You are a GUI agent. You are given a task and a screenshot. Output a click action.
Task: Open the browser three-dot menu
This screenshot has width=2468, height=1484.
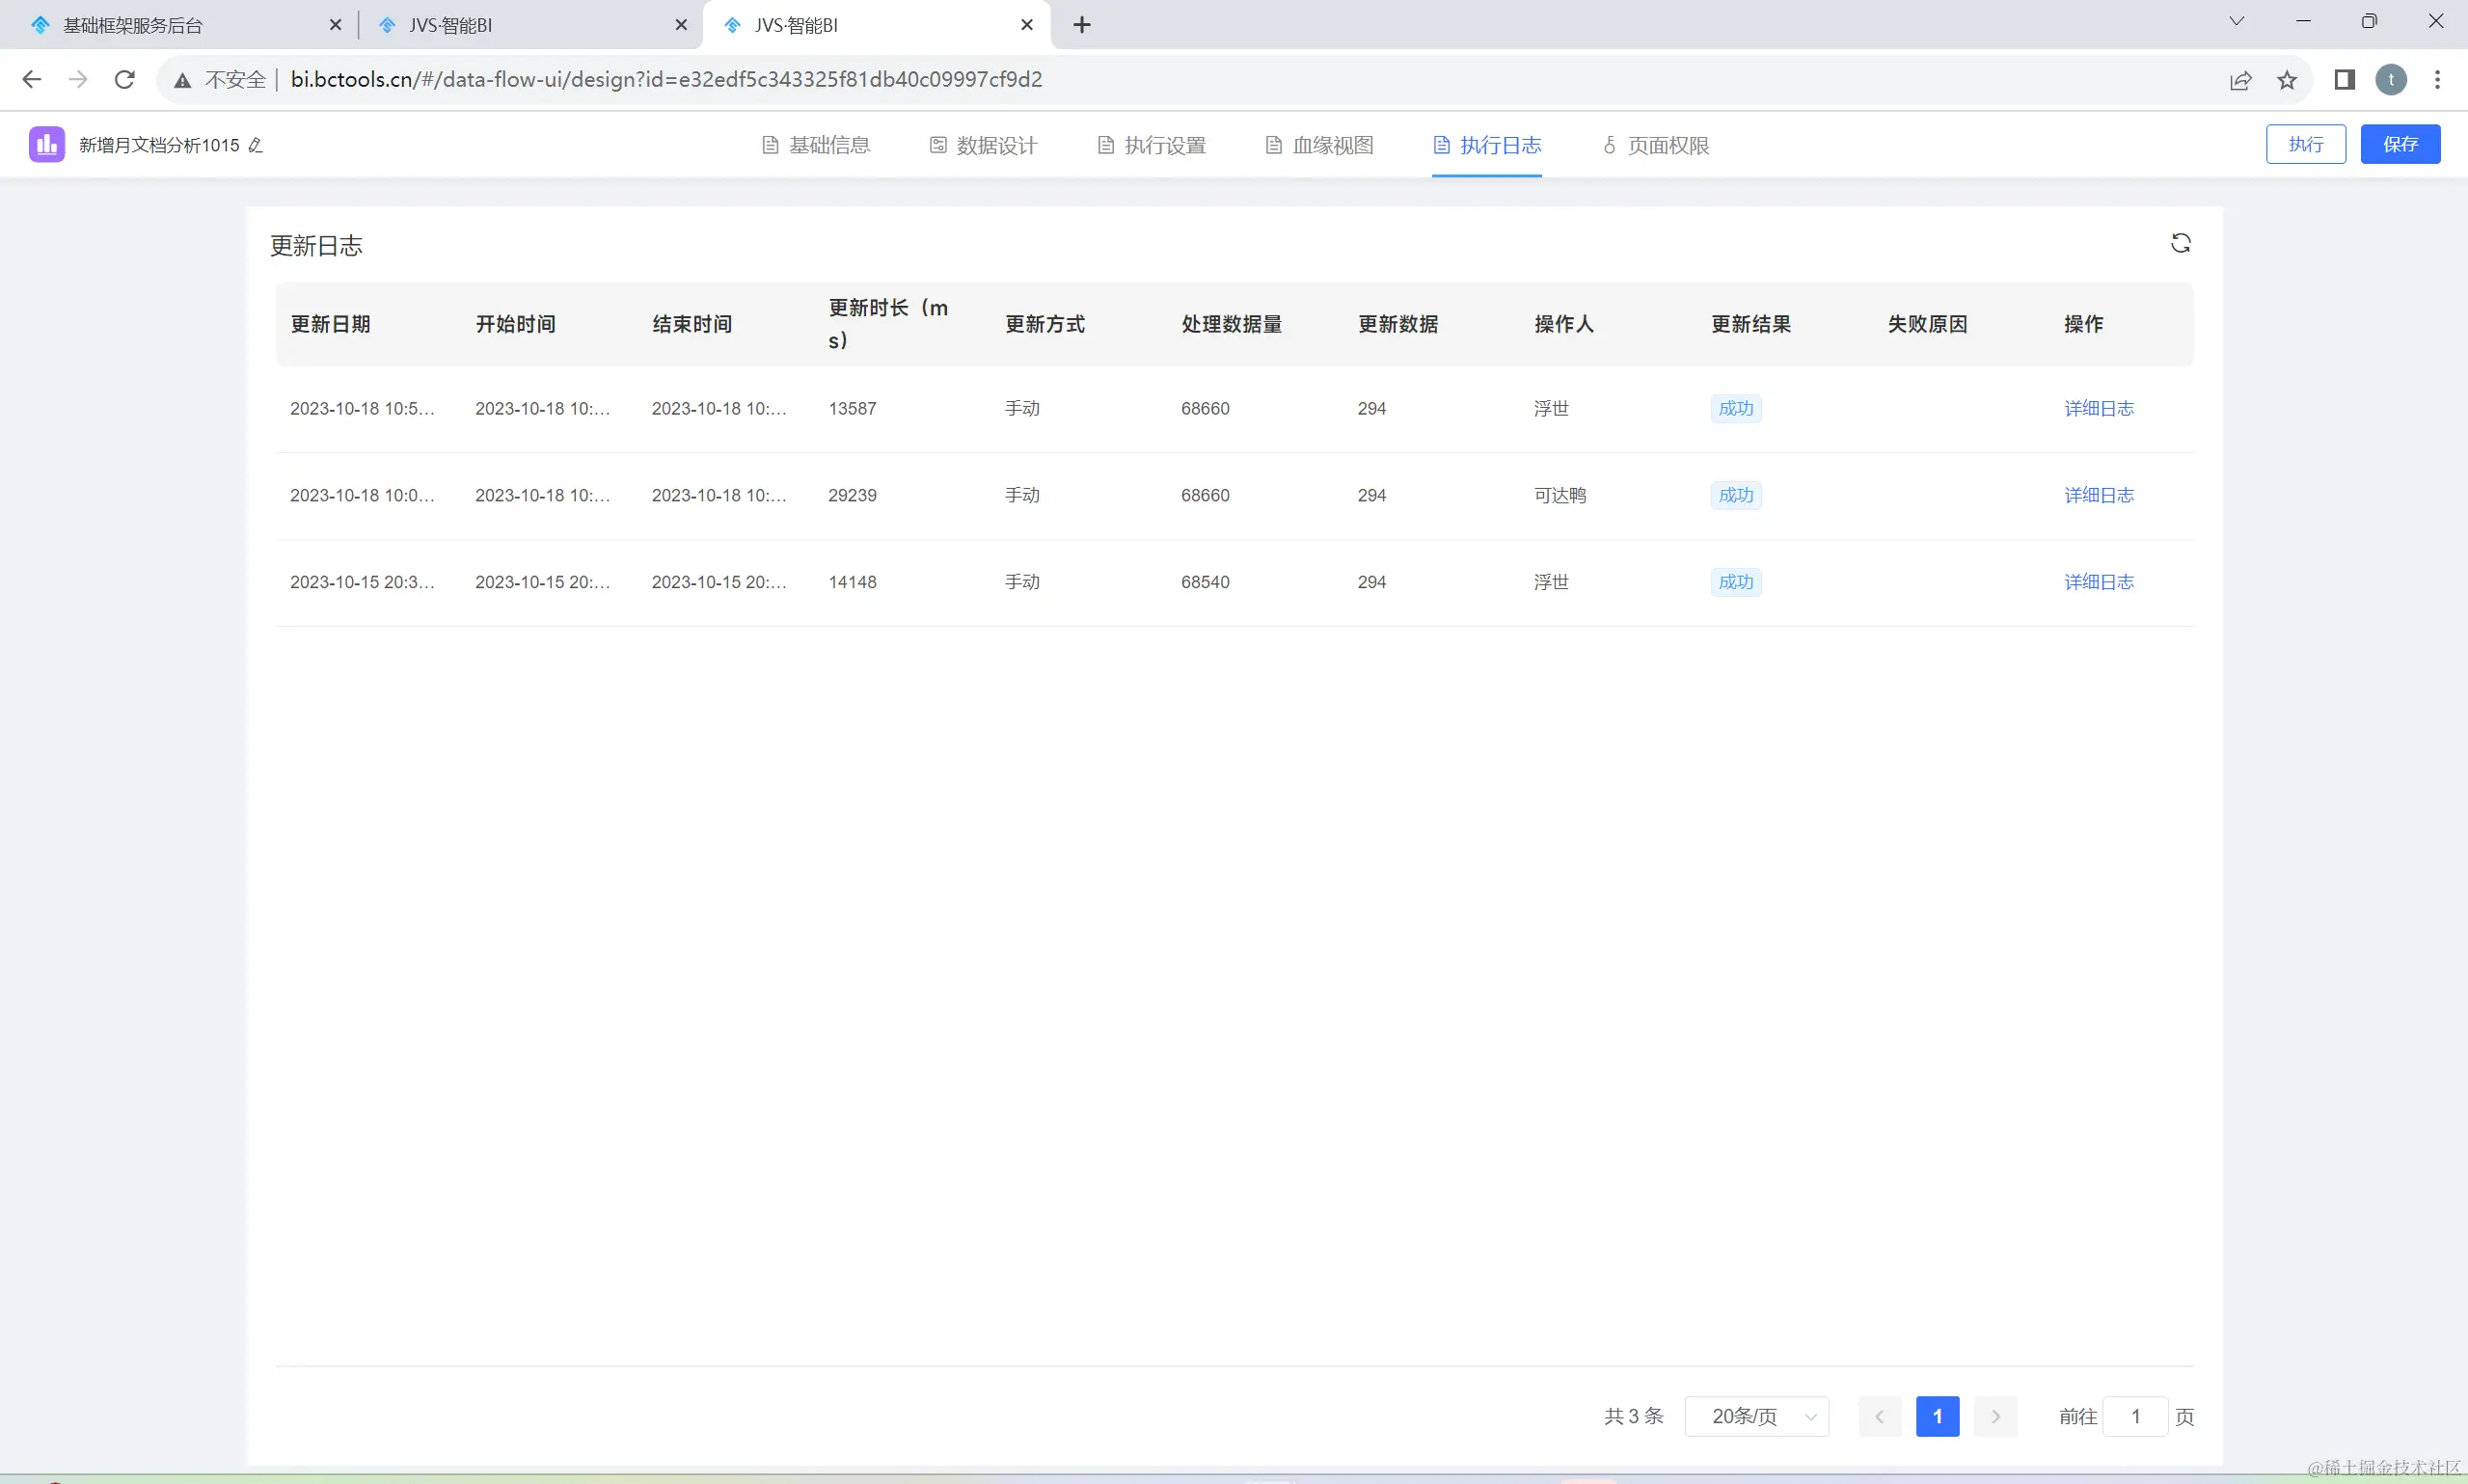click(x=2437, y=80)
